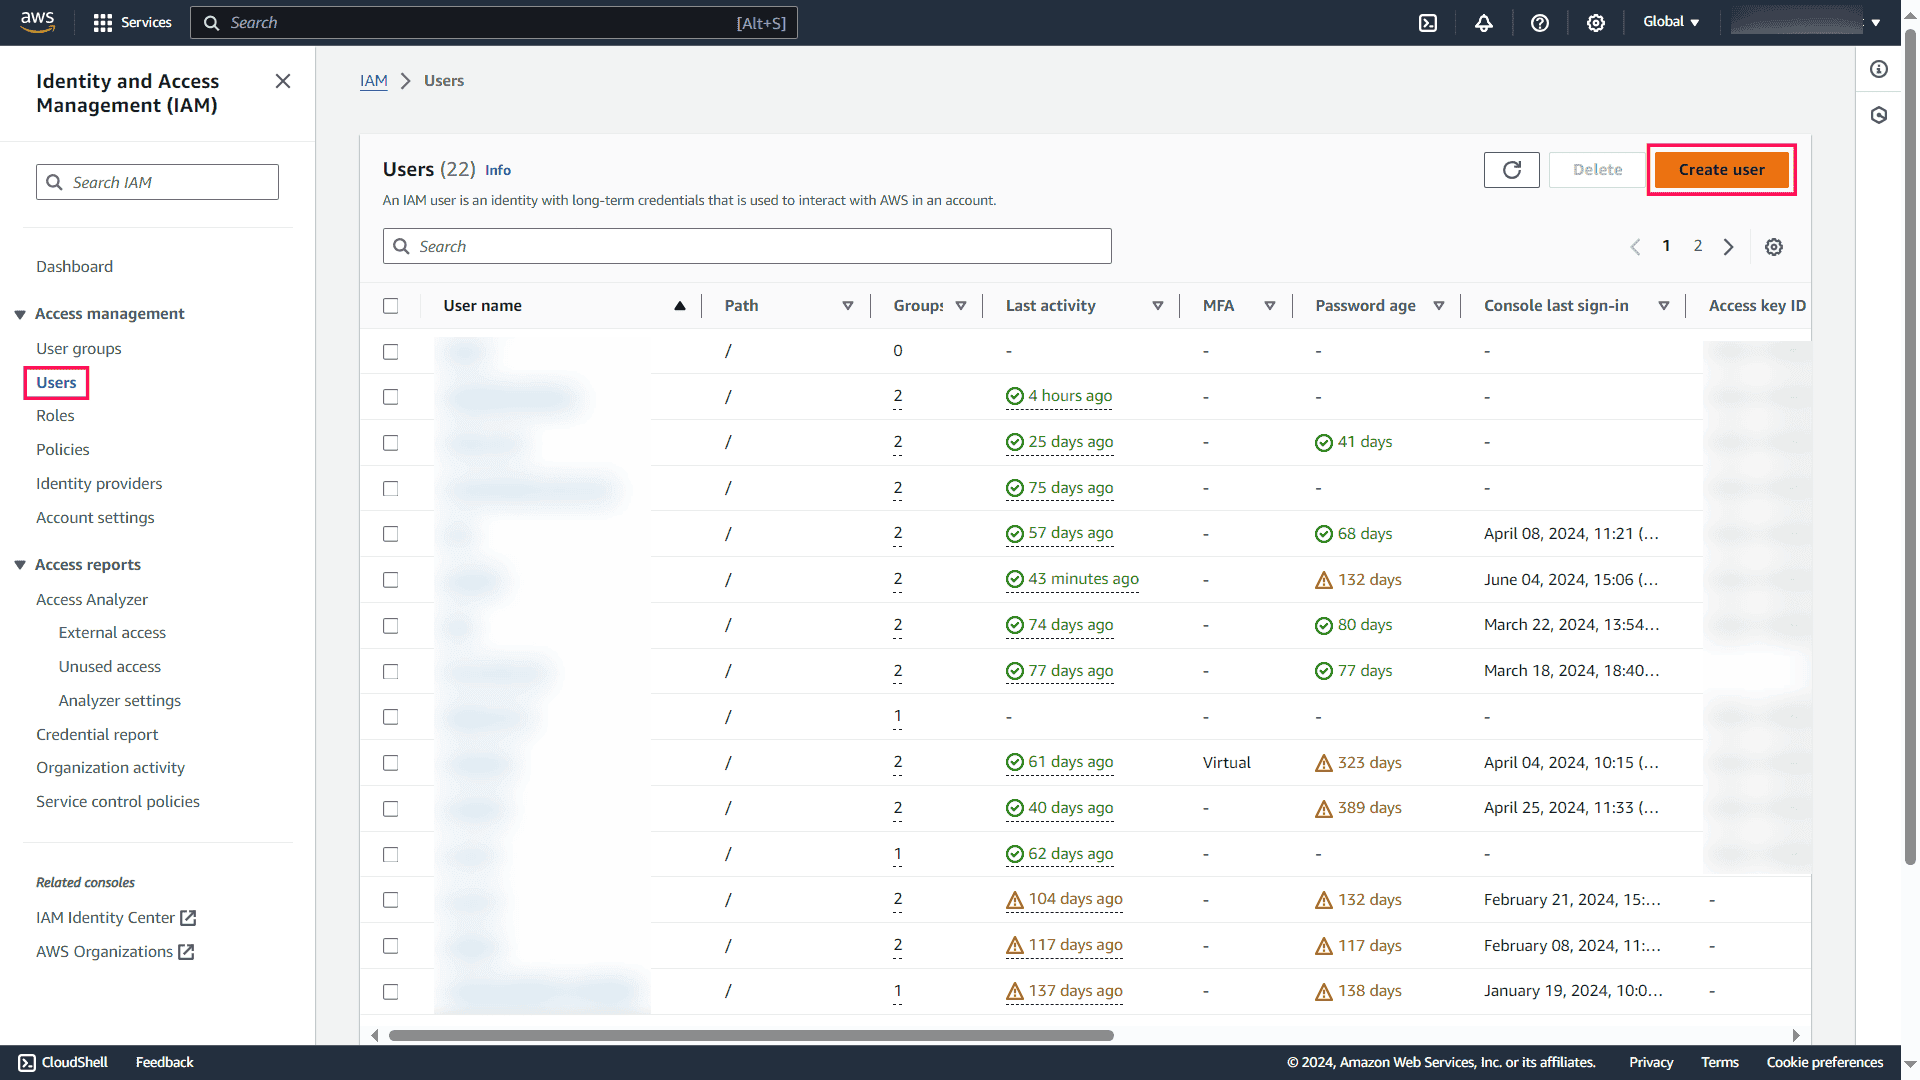Navigate to Roles in the sidebar
Viewport: 1920px width, 1080px height.
coord(55,415)
